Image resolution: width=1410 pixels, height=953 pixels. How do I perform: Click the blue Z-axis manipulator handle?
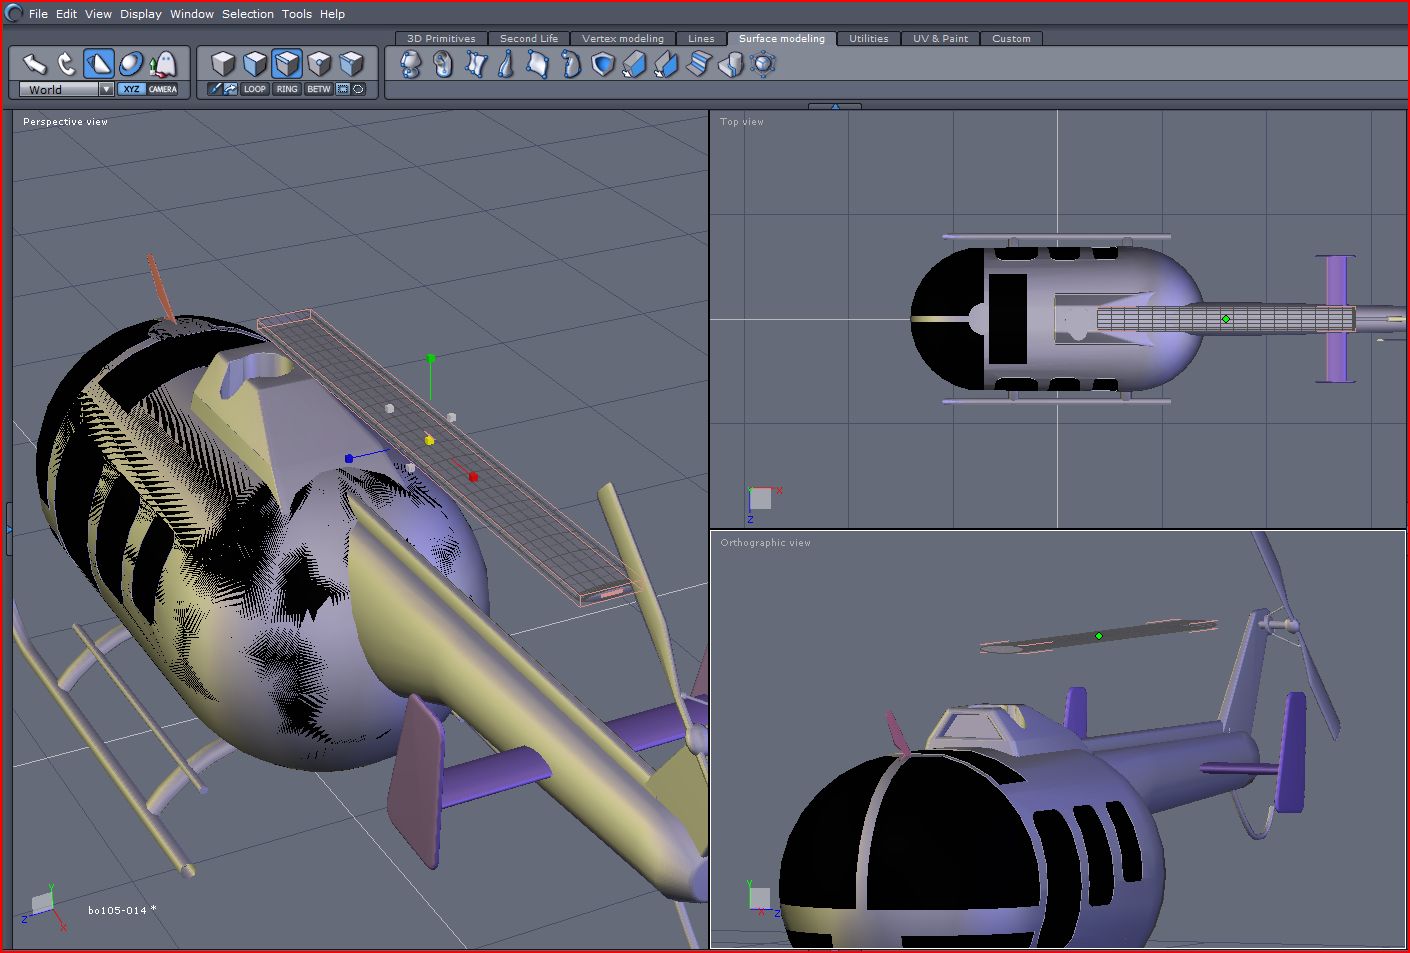pyautogui.click(x=349, y=459)
